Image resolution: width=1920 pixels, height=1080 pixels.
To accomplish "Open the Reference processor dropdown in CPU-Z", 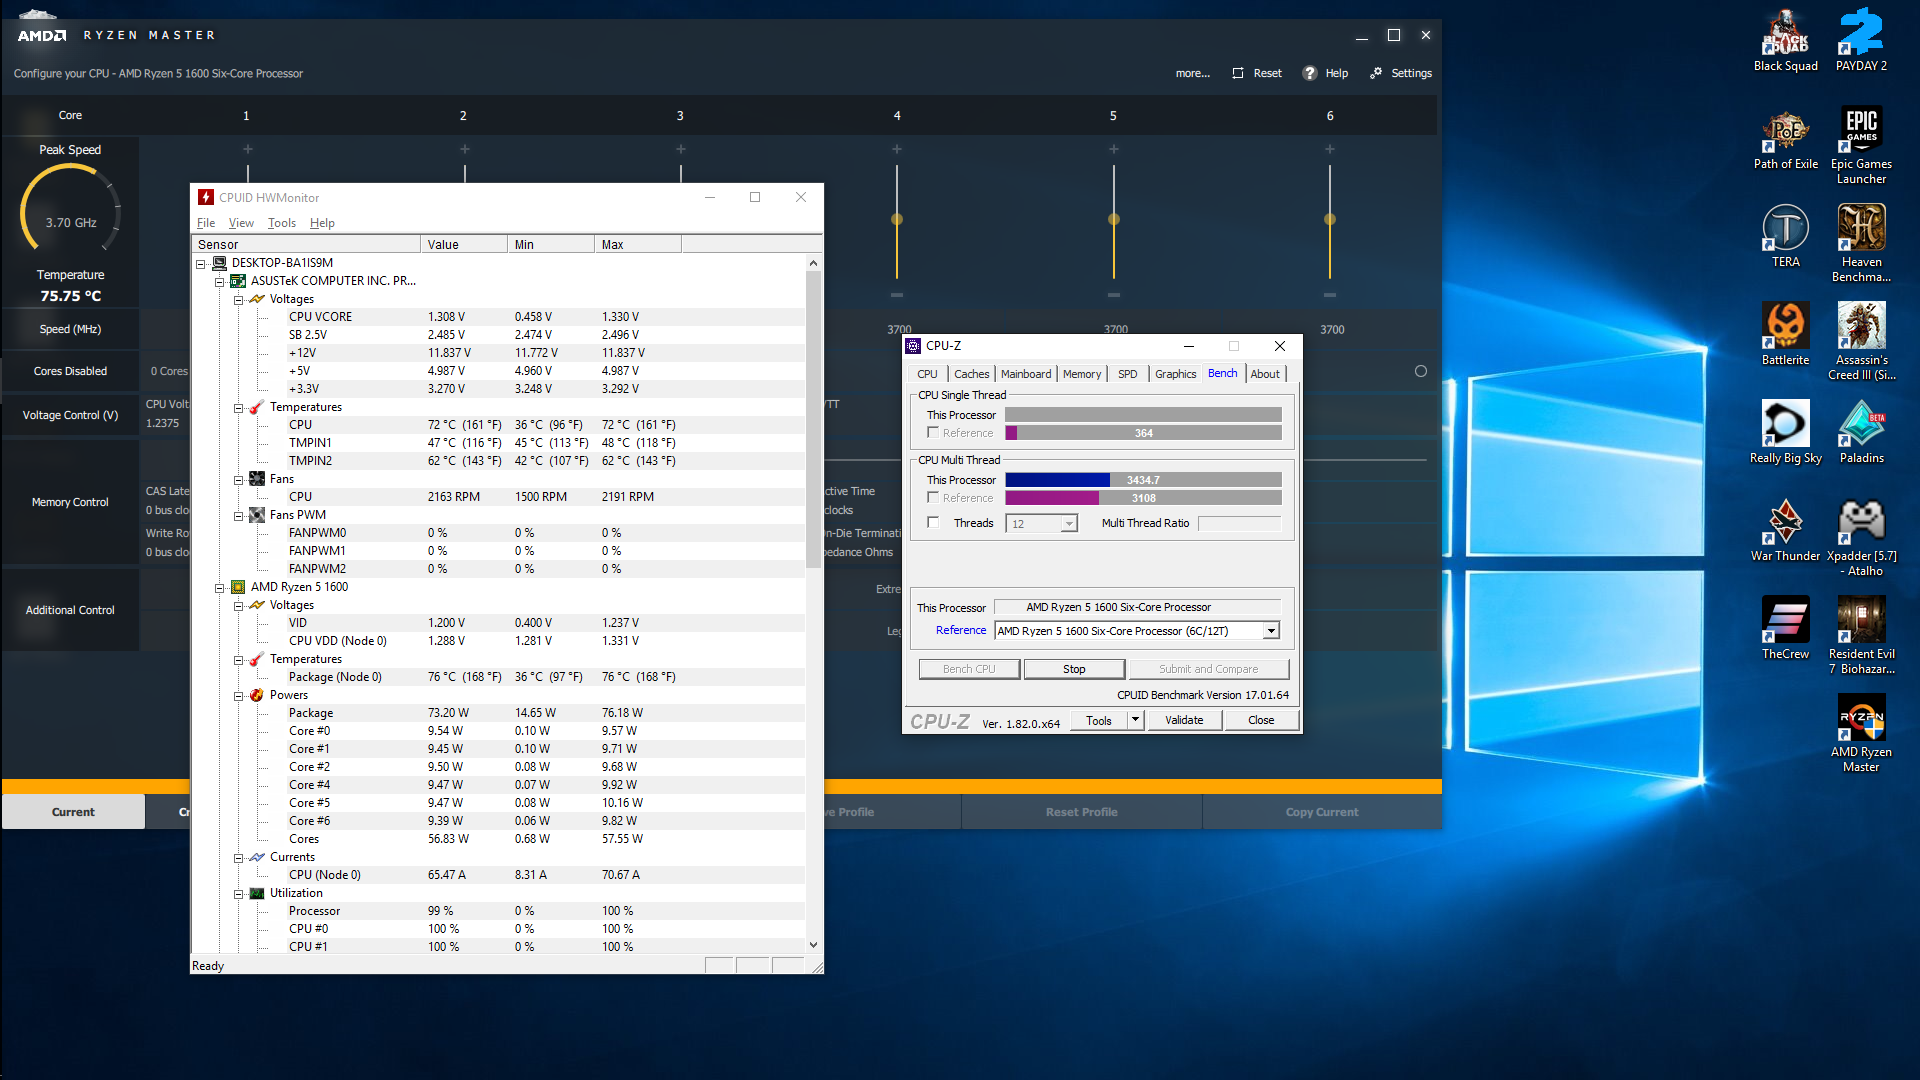I will (x=1271, y=631).
